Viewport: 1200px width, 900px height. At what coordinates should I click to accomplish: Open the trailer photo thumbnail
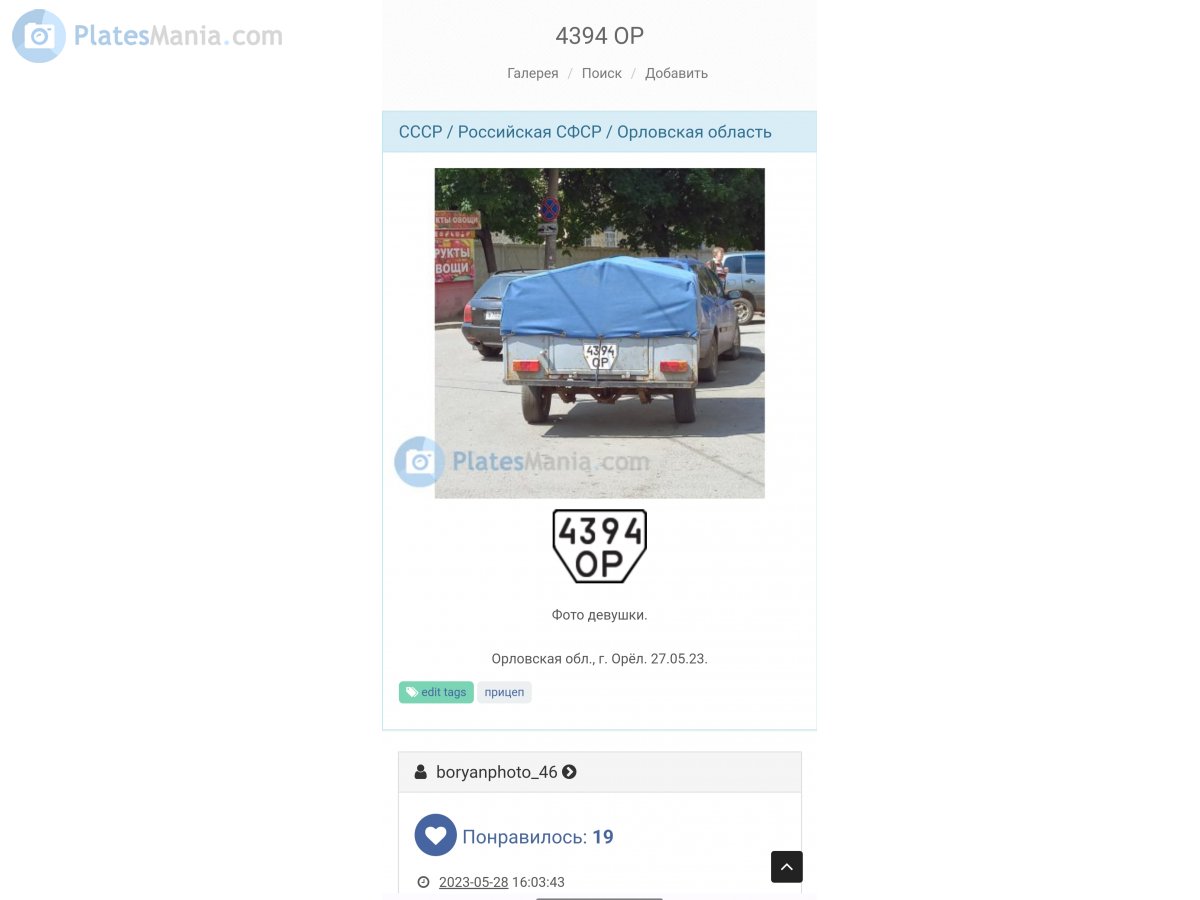point(600,333)
